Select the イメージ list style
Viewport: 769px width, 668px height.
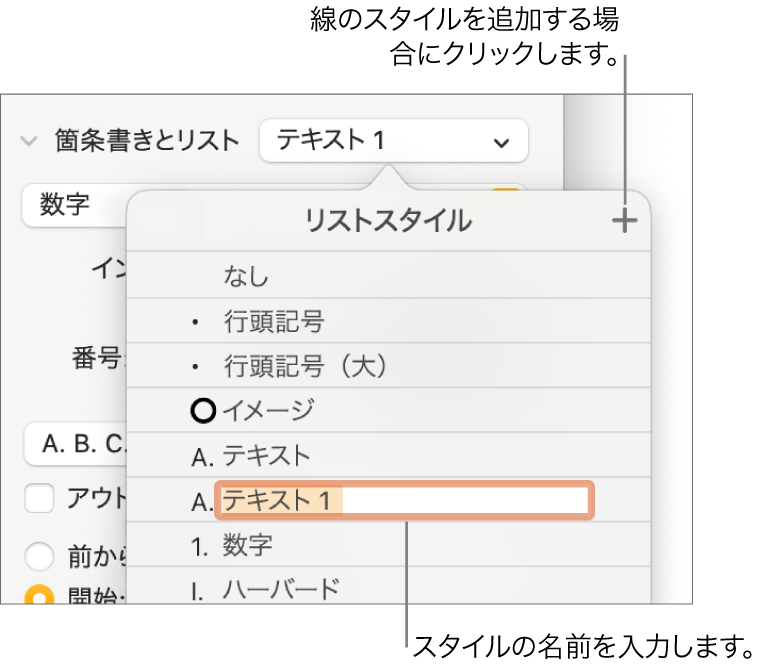tap(388, 411)
